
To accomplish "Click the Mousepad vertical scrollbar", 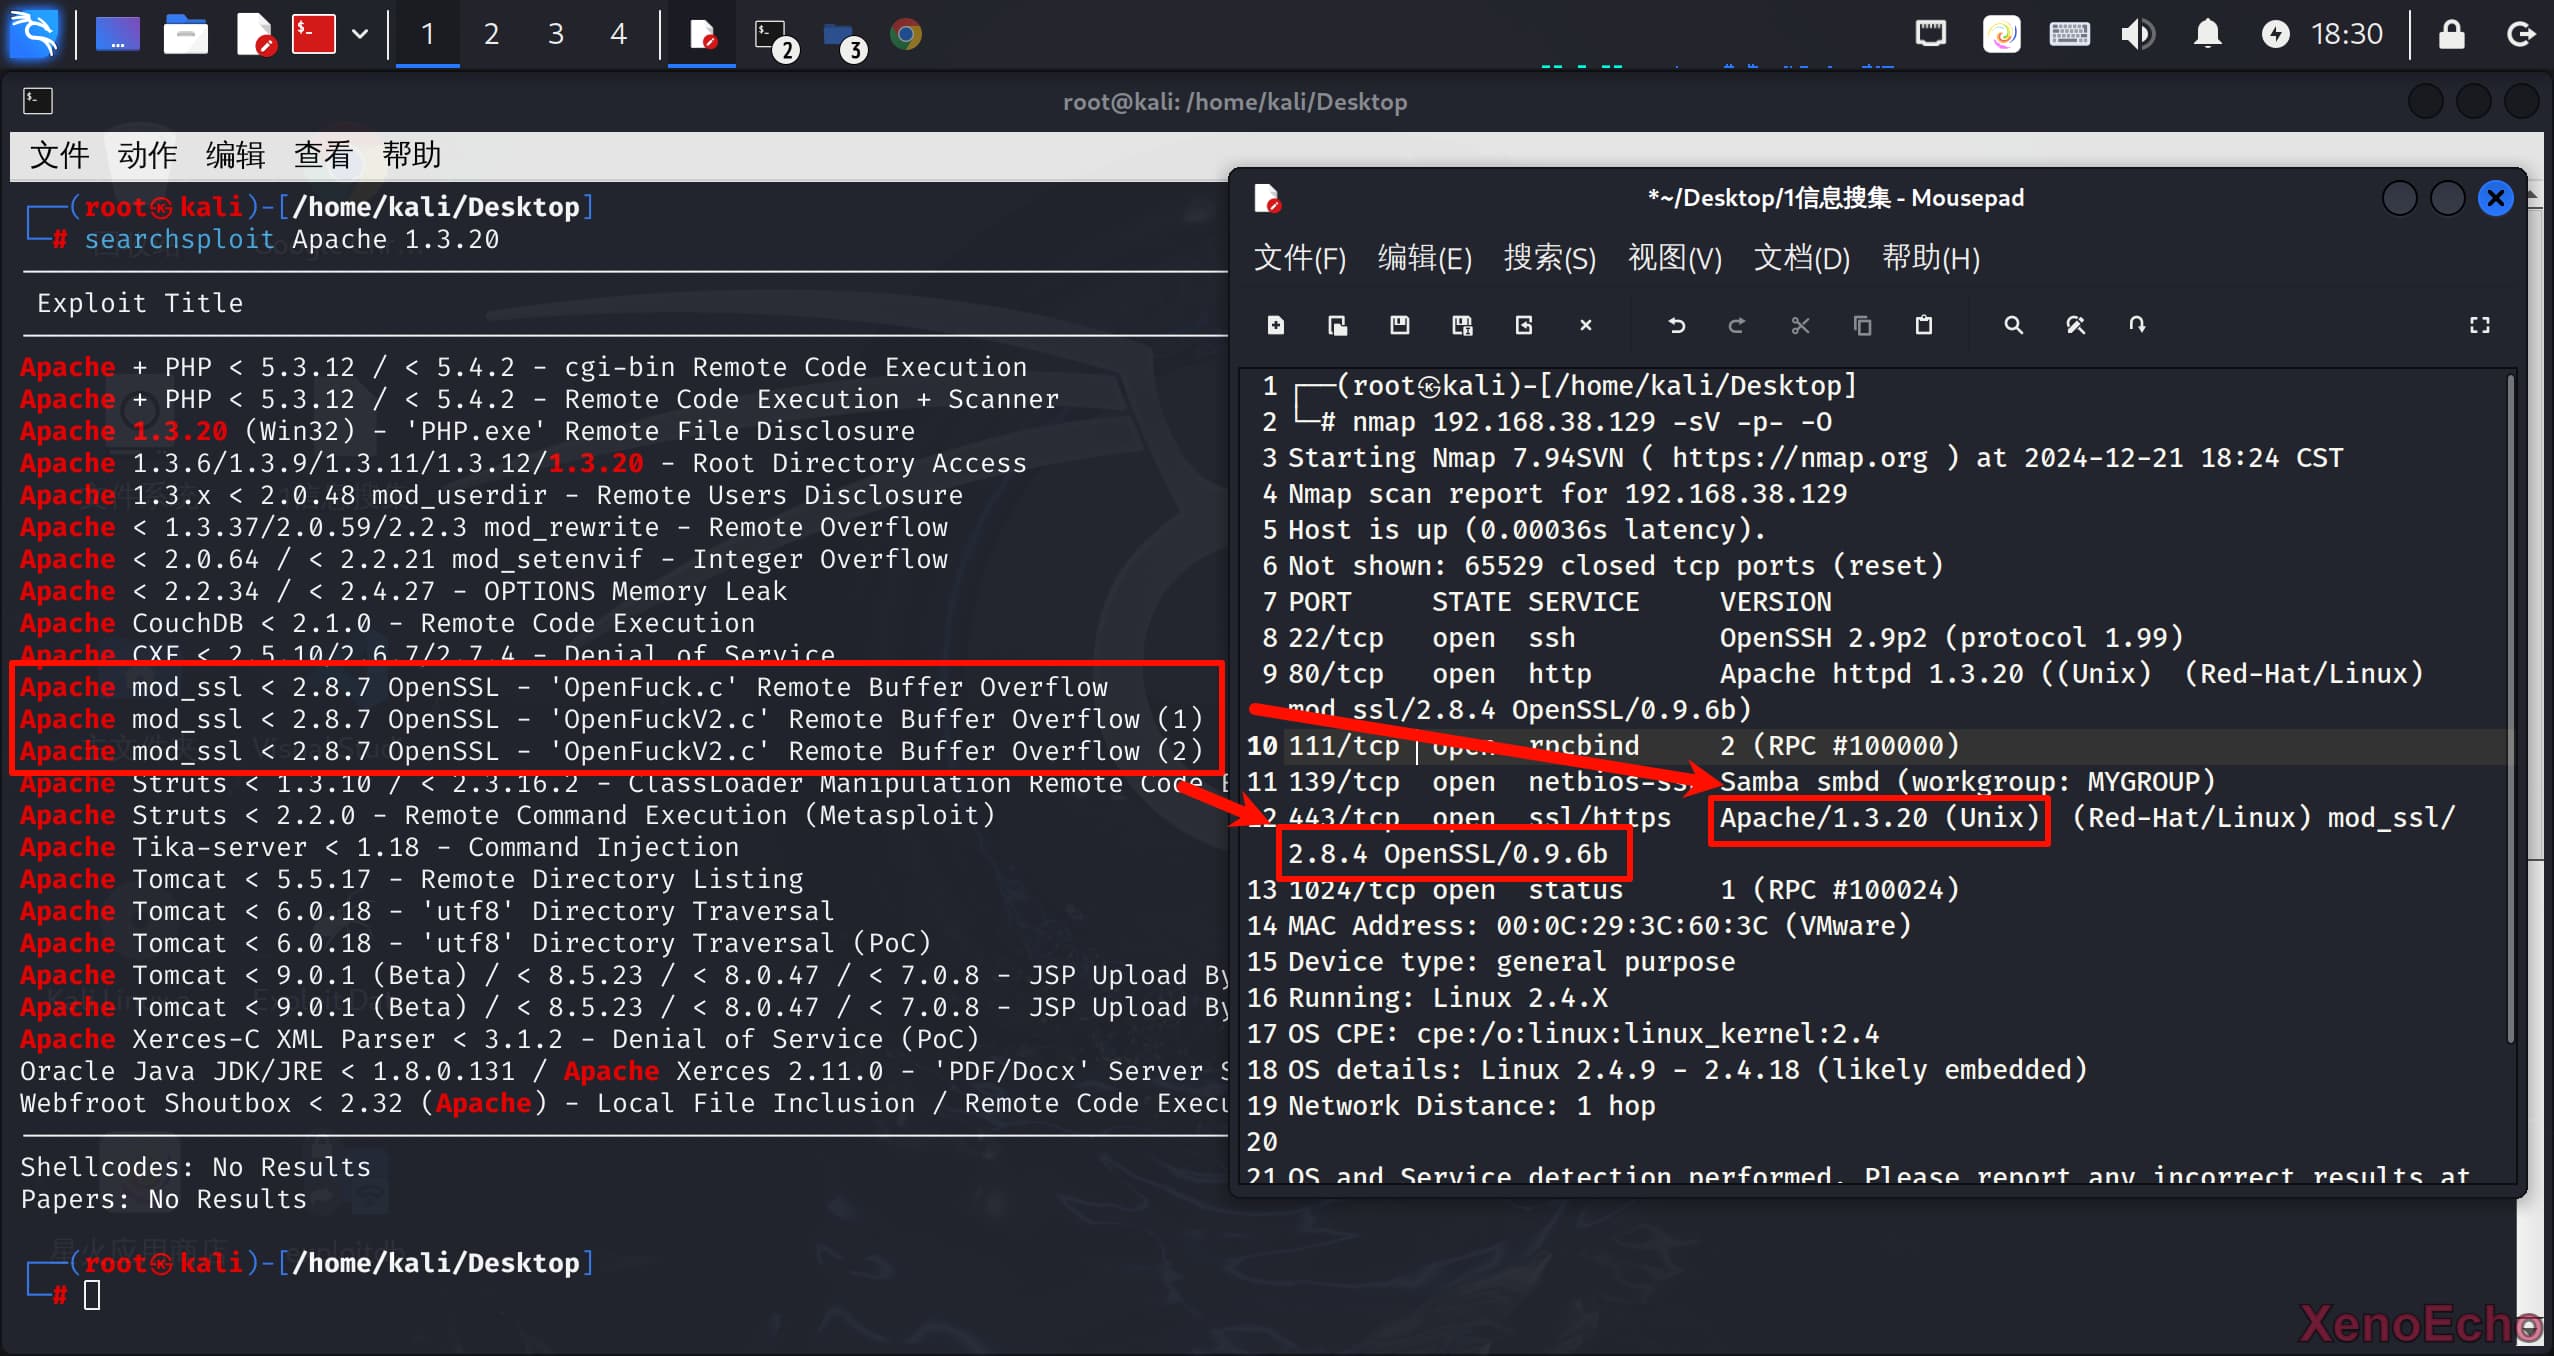I will point(2510,700).
